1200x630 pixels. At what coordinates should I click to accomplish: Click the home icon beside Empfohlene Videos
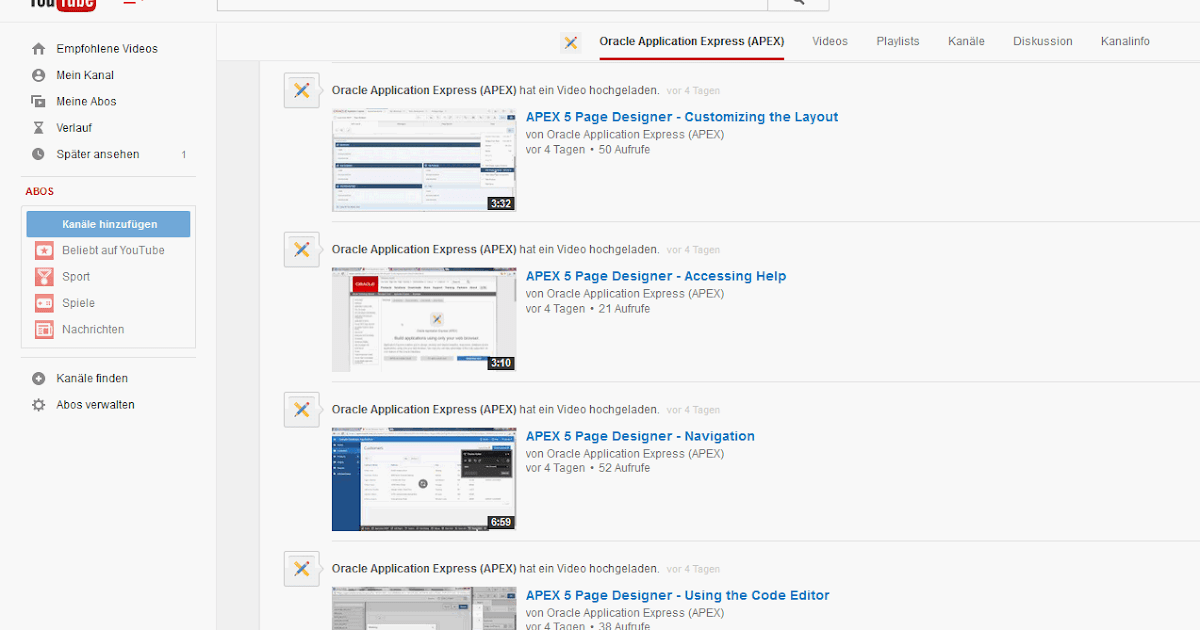click(39, 49)
